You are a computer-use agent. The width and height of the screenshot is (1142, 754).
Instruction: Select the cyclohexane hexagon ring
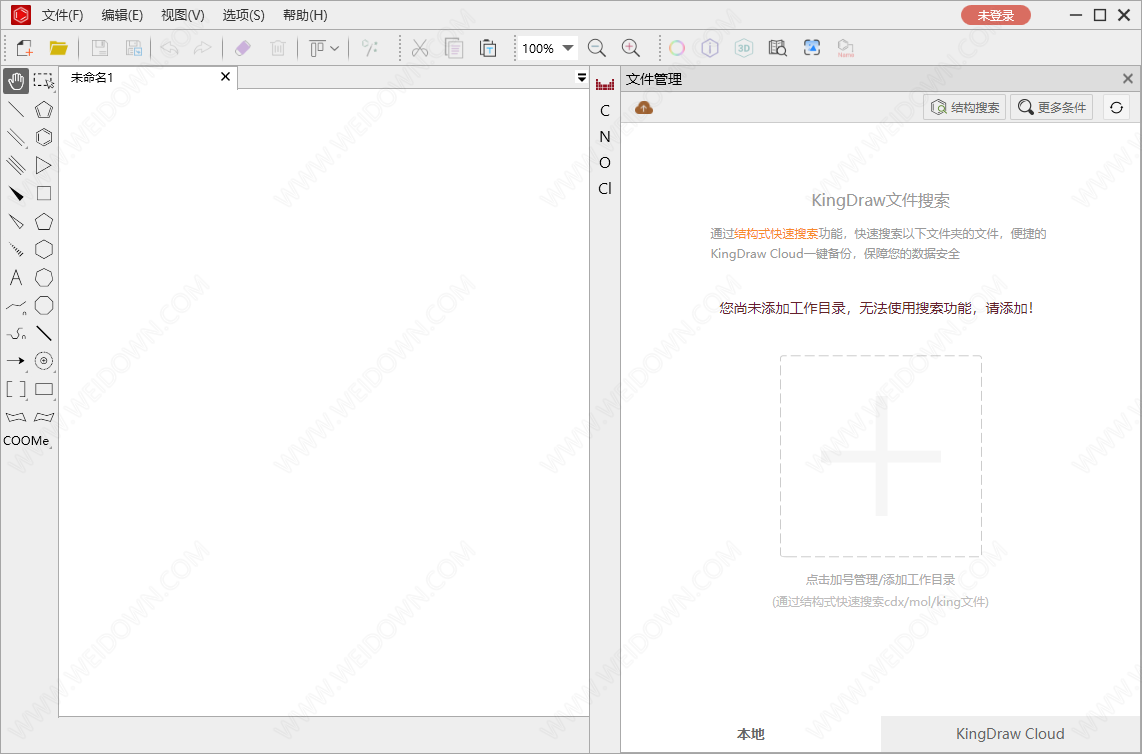(44, 249)
